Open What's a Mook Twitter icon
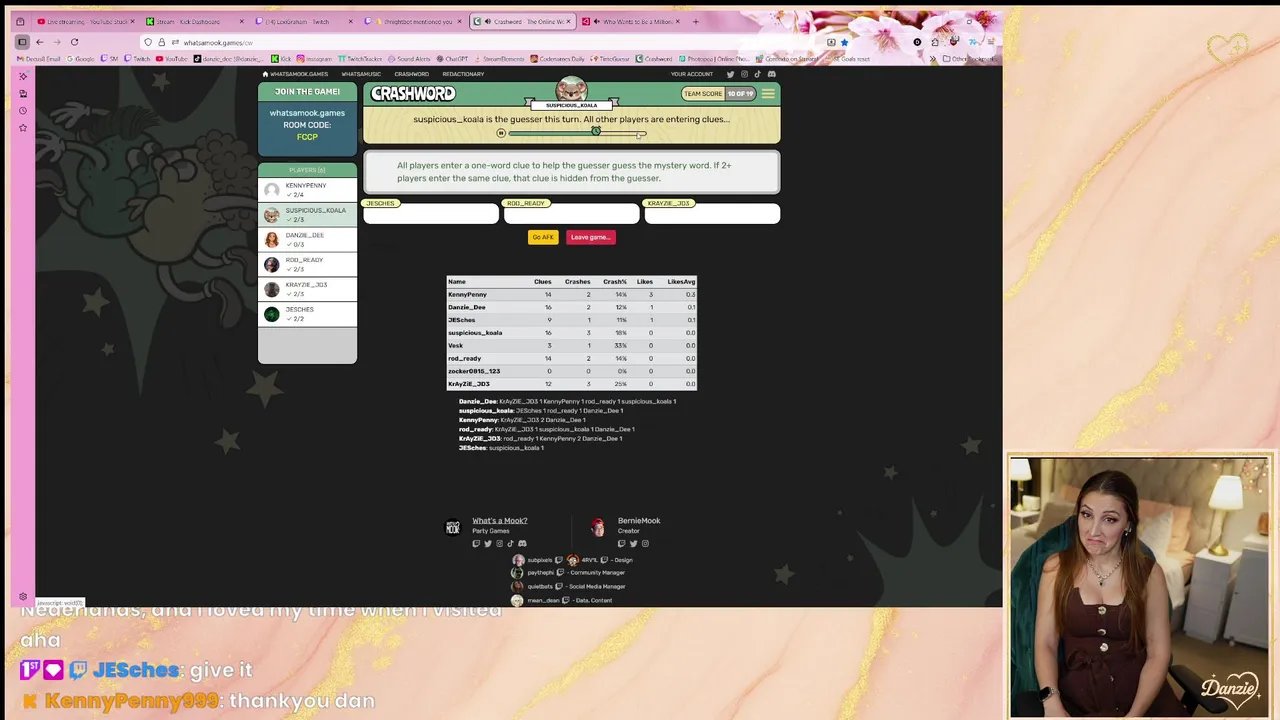1280x720 pixels. [488, 544]
